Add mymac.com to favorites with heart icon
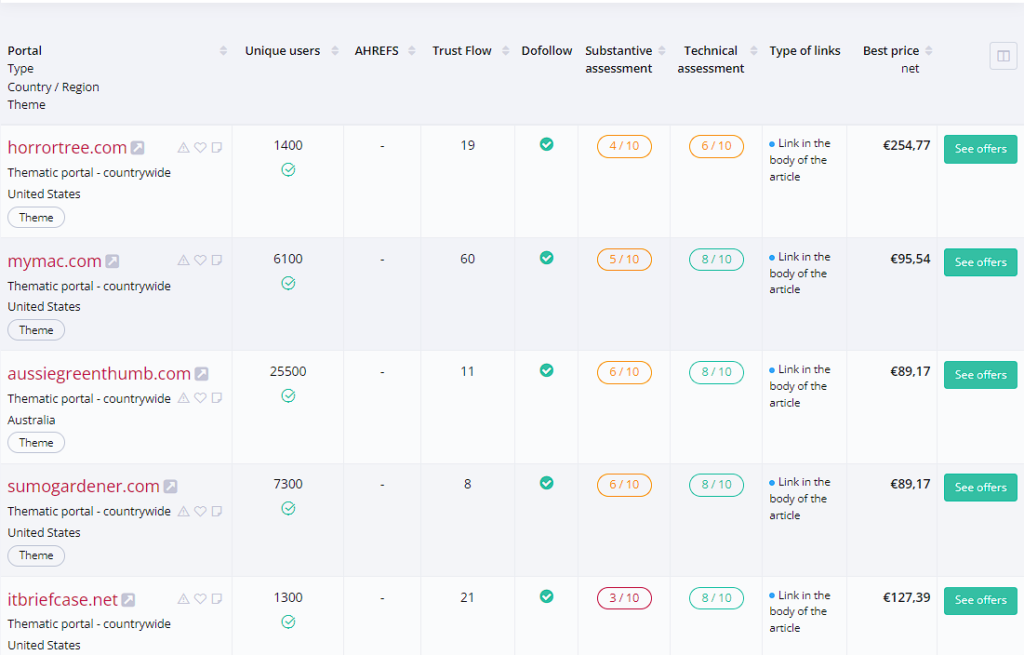 pyautogui.click(x=200, y=261)
